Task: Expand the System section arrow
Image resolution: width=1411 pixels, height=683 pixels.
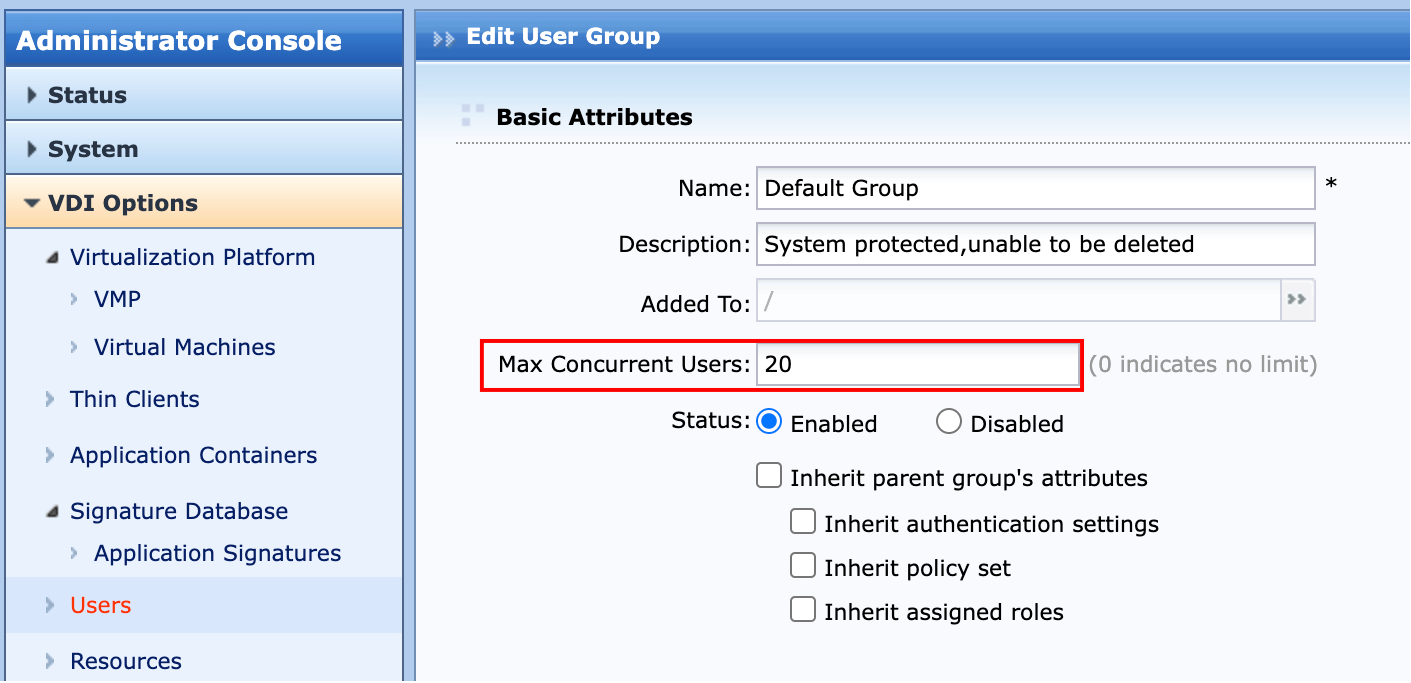Action: click(33, 149)
